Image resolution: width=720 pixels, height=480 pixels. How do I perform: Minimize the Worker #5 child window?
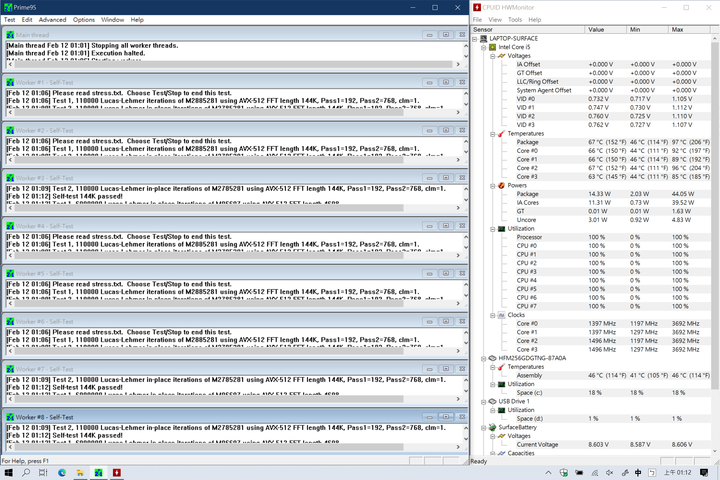coord(429,273)
